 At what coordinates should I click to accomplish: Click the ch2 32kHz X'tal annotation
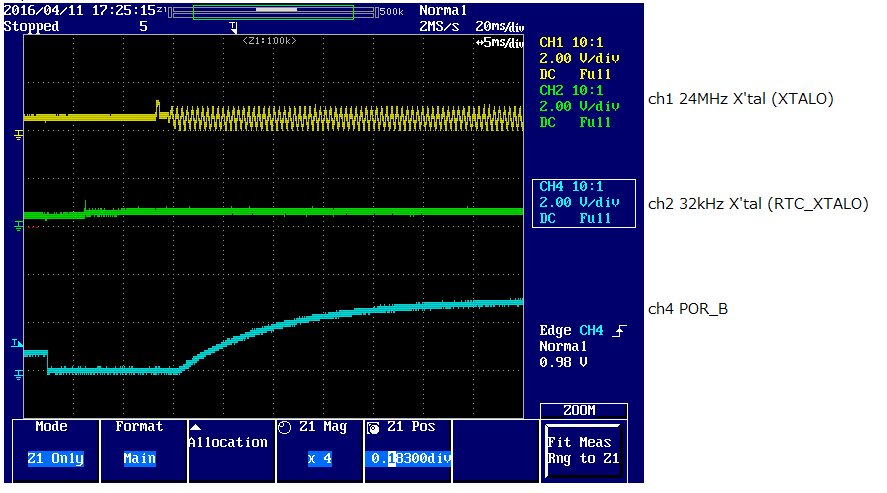(x=758, y=204)
